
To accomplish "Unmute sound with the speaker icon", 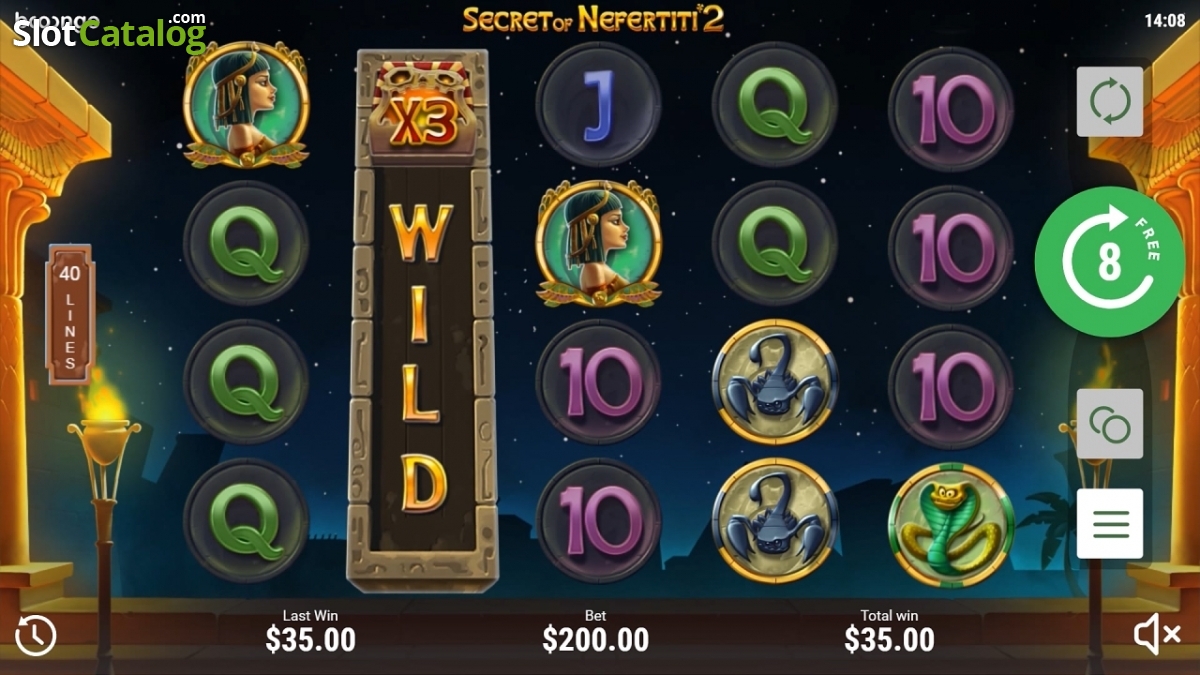I will point(1159,634).
